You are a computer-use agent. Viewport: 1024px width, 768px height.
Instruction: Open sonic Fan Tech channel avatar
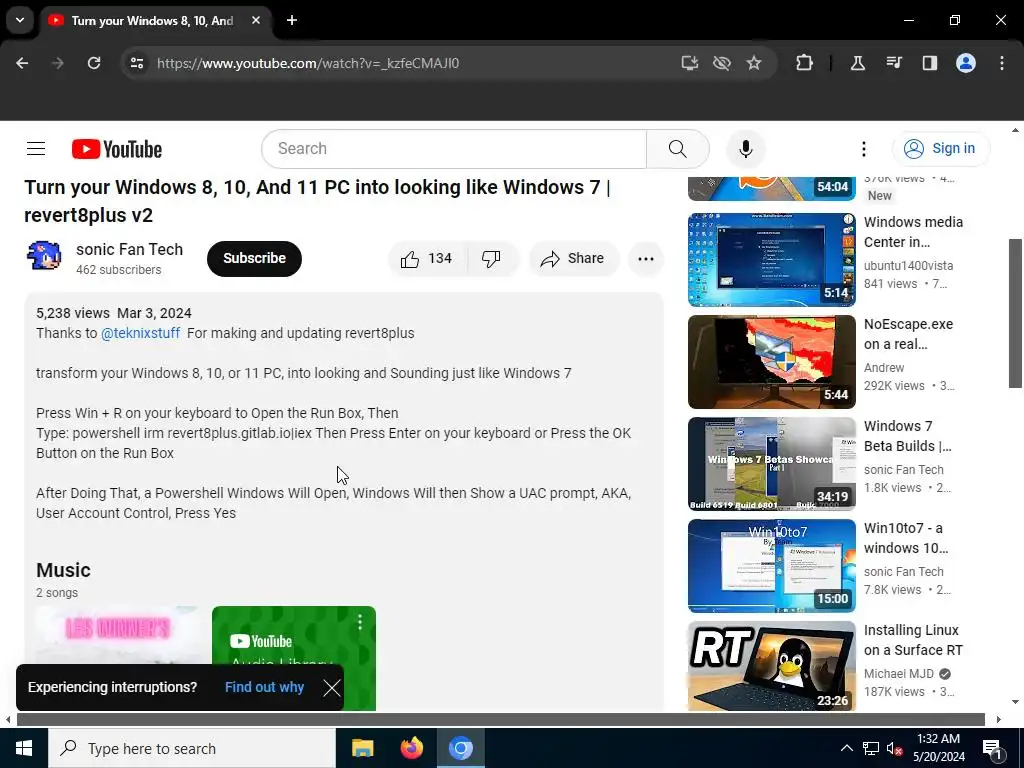click(44, 256)
